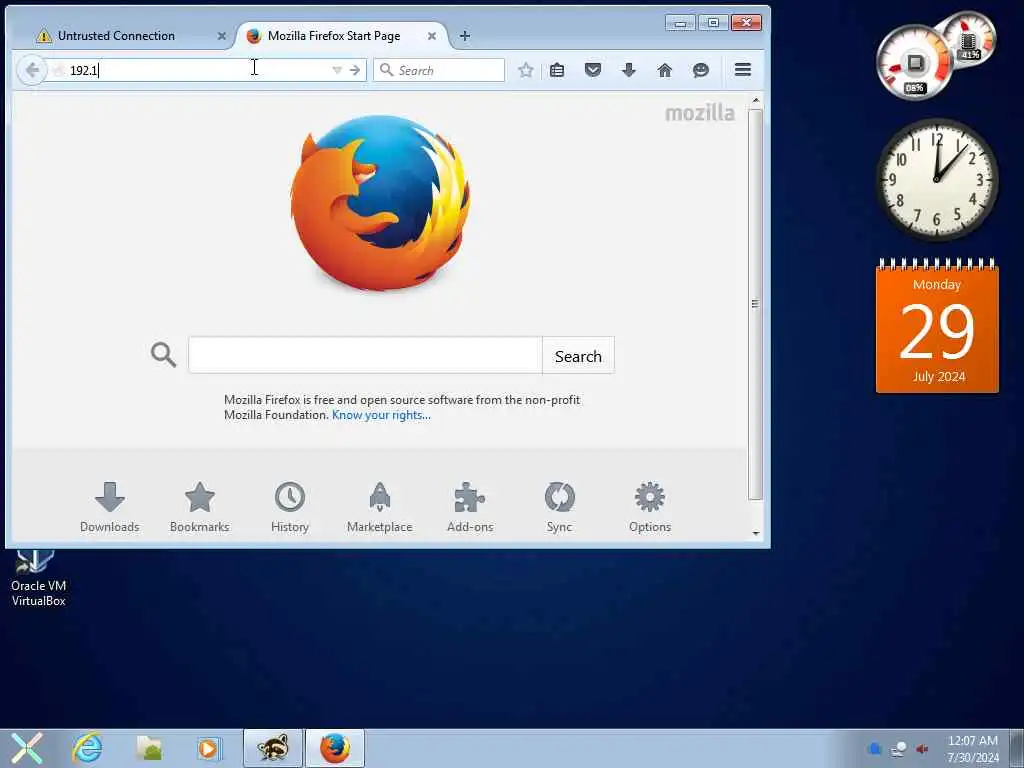Open History clock shortcut
Image resolution: width=1024 pixels, height=768 pixels.
tap(289, 507)
